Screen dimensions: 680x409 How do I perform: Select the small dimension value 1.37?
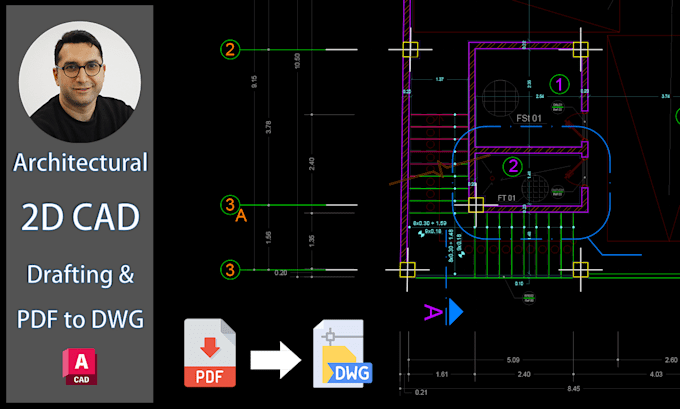coord(439,79)
